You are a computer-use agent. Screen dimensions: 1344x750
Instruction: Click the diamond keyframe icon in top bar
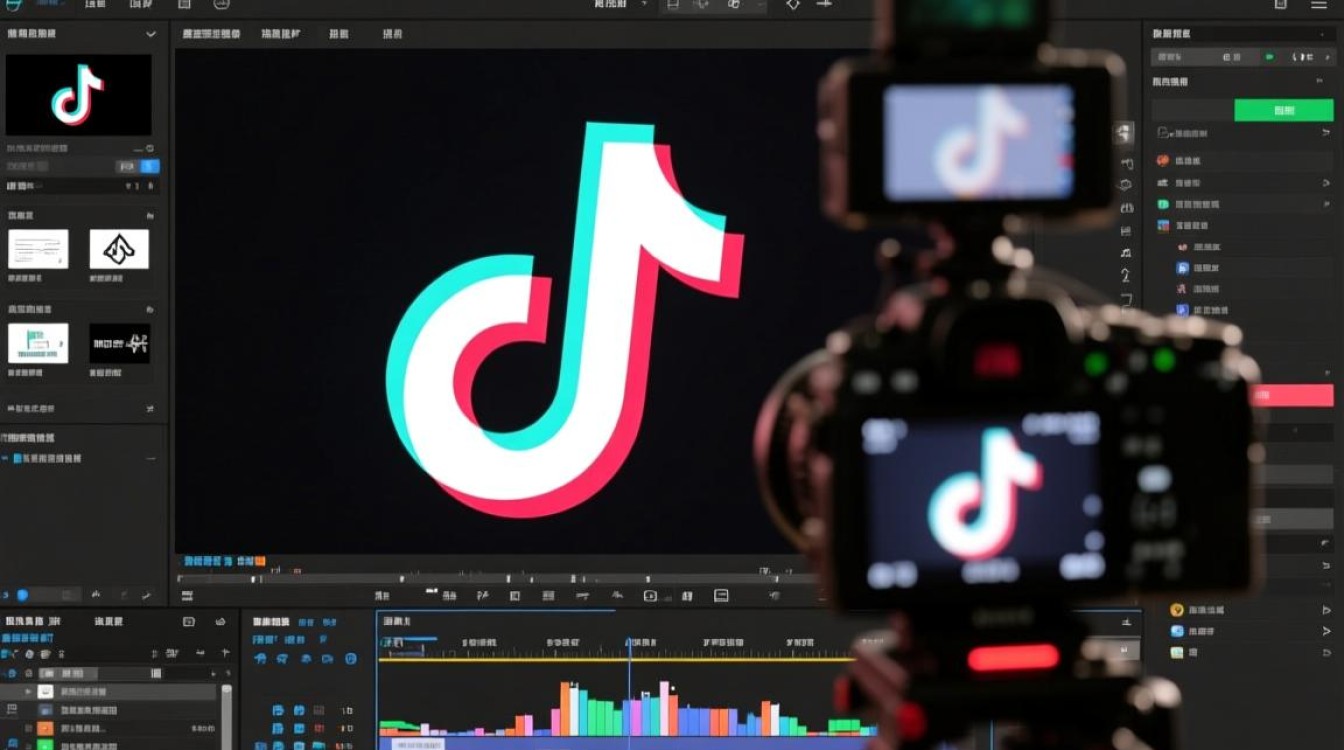(x=793, y=5)
